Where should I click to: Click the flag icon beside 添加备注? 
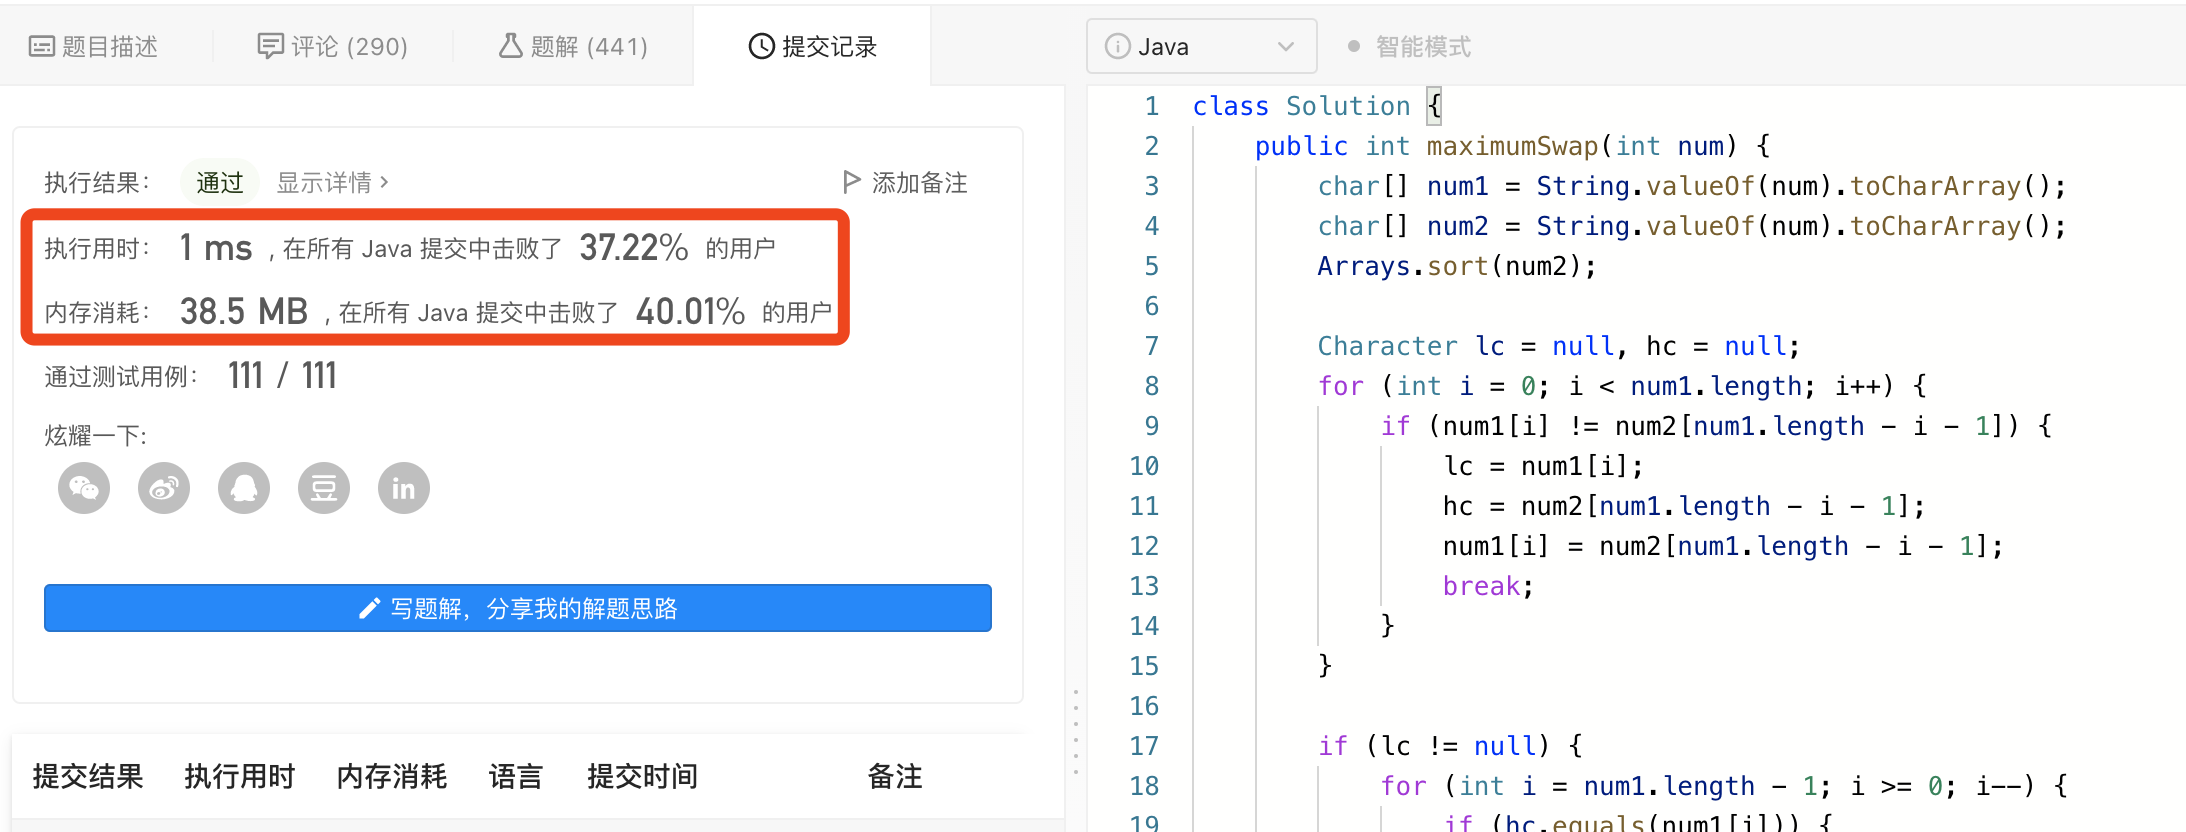click(x=851, y=182)
